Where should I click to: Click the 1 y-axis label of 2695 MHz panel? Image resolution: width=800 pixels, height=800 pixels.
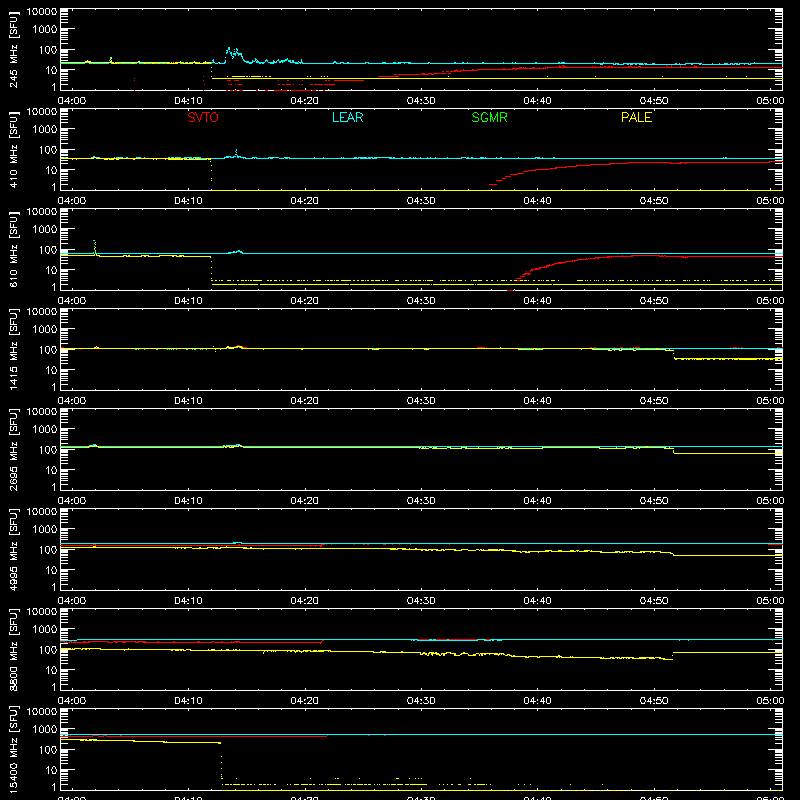(x=54, y=487)
